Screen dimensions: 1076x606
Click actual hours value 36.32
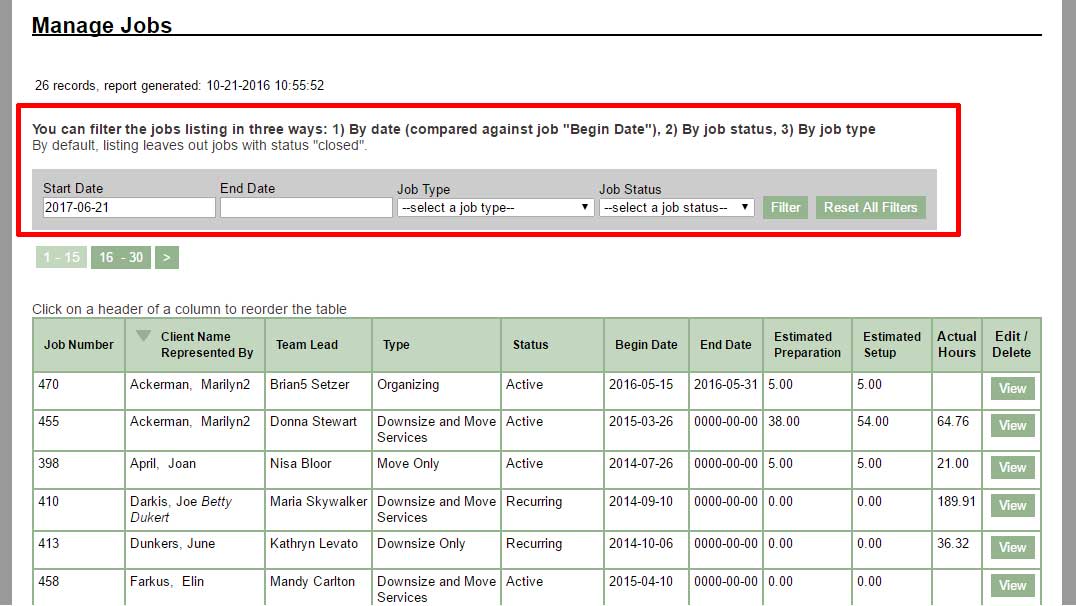click(953, 543)
